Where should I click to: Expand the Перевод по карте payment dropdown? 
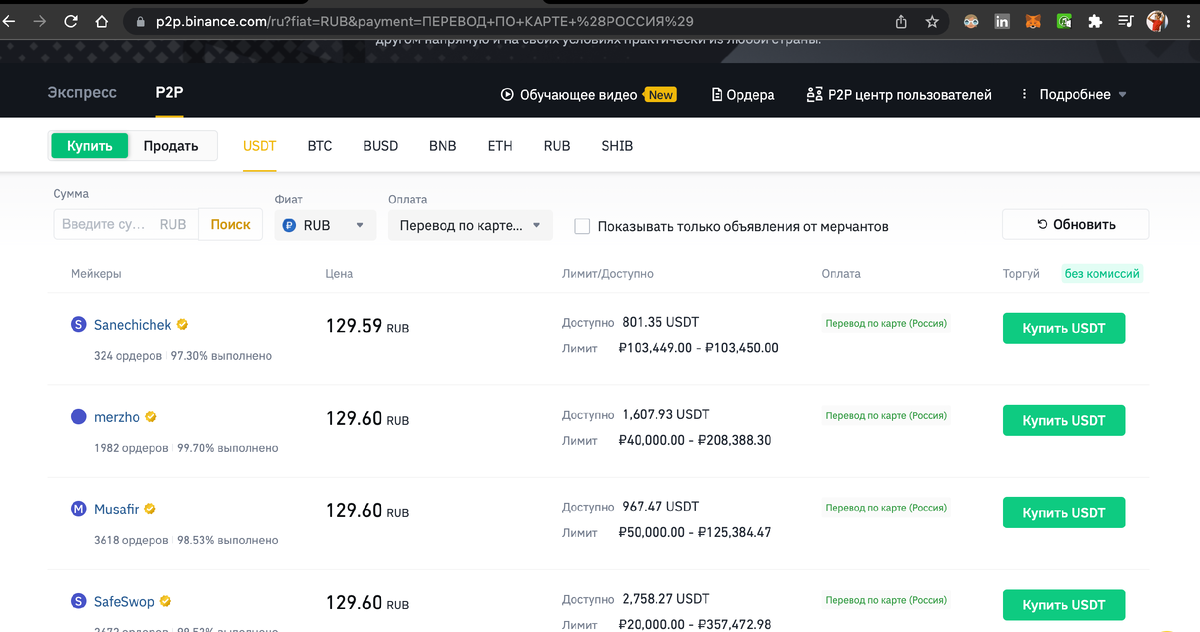pos(470,225)
